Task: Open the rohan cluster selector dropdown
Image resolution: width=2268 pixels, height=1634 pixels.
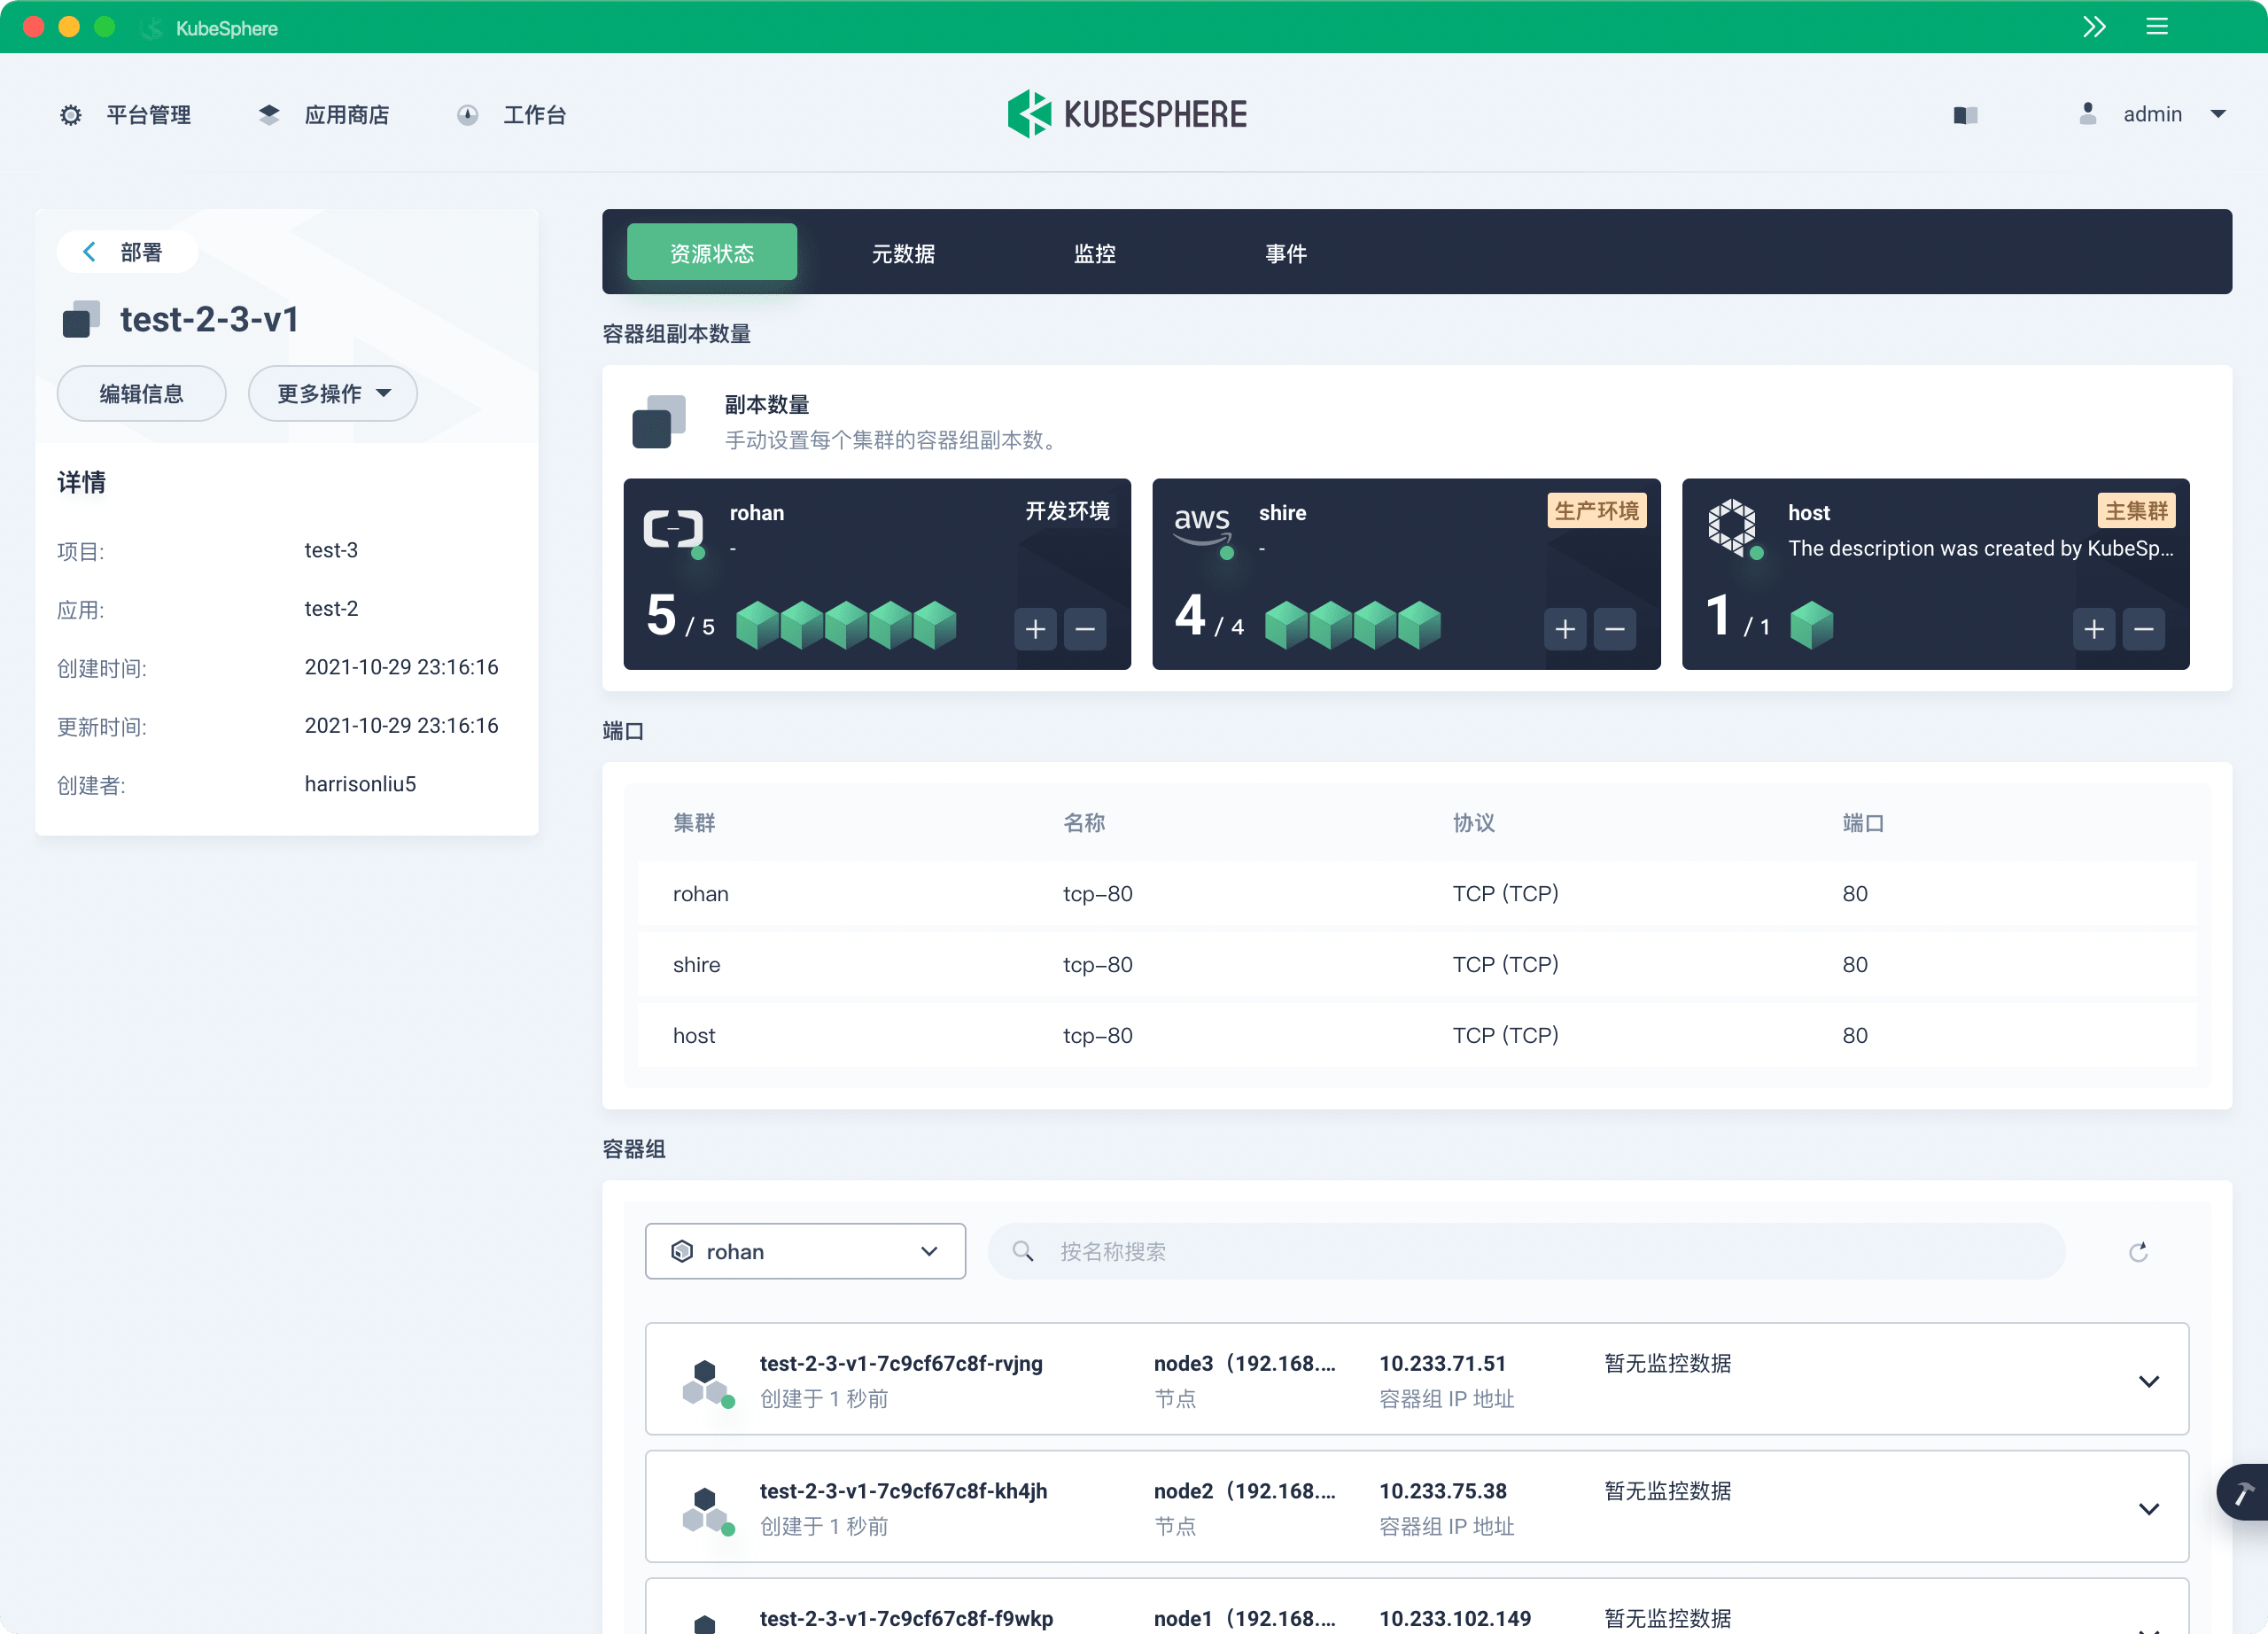Action: (805, 1251)
